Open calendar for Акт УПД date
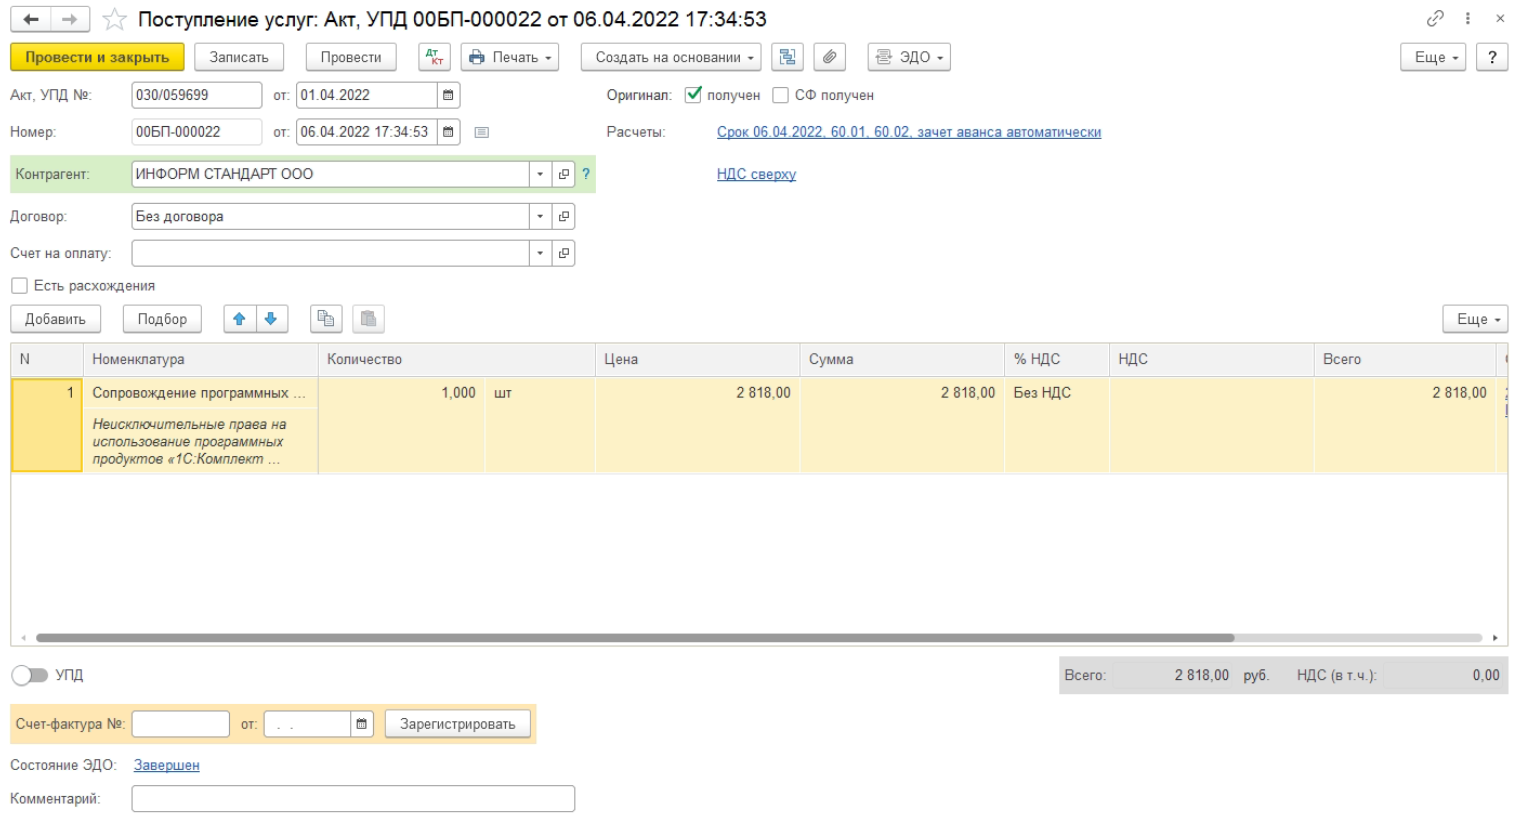The image size is (1517, 817). [448, 95]
